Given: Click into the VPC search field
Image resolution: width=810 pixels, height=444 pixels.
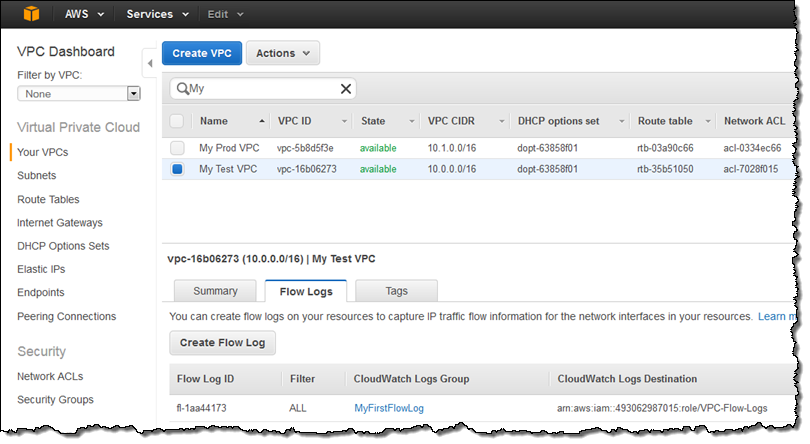Looking at the screenshot, I should 265,89.
